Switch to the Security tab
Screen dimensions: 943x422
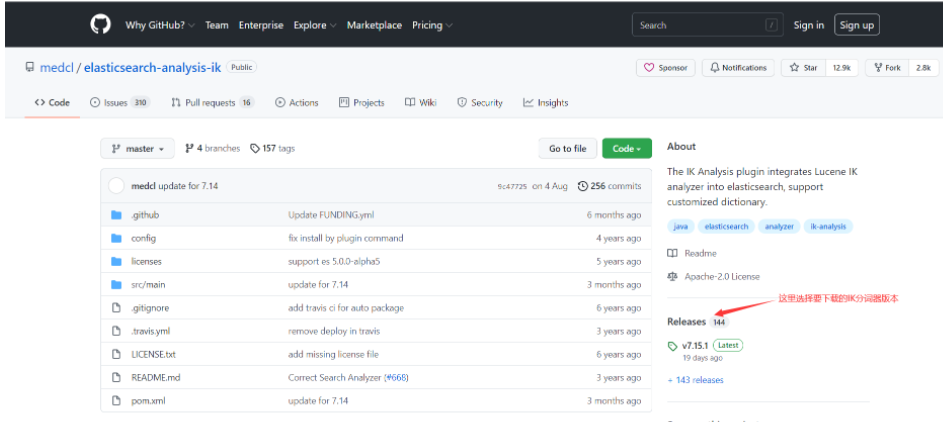480,103
